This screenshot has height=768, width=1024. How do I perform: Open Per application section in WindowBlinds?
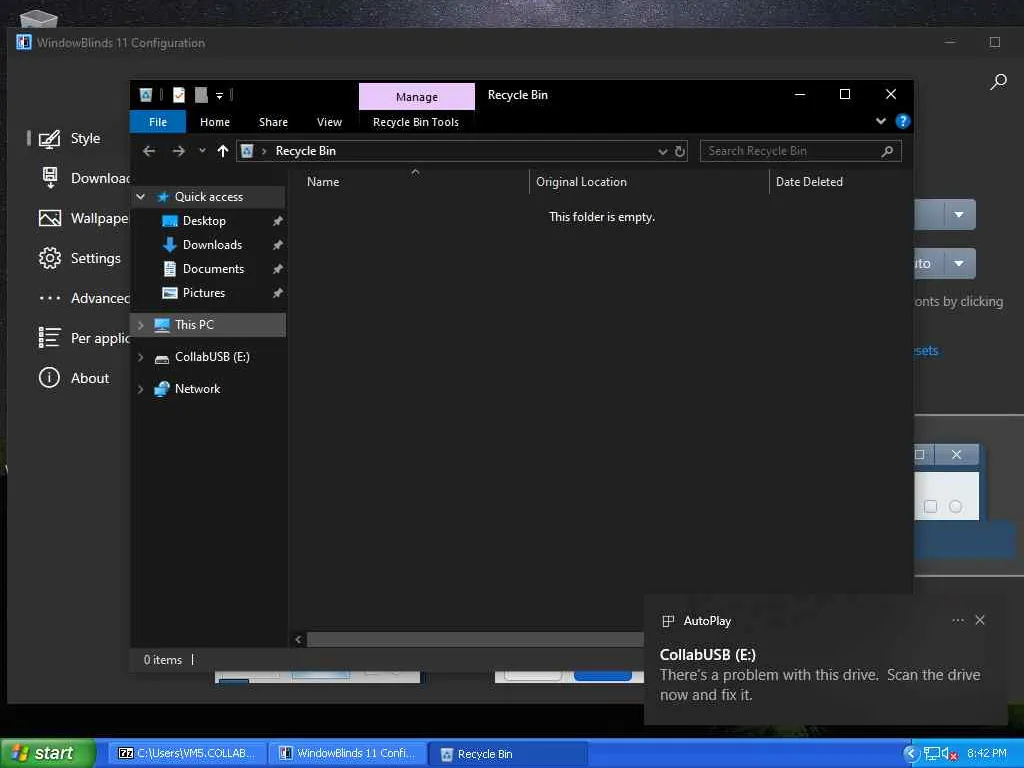tap(99, 338)
